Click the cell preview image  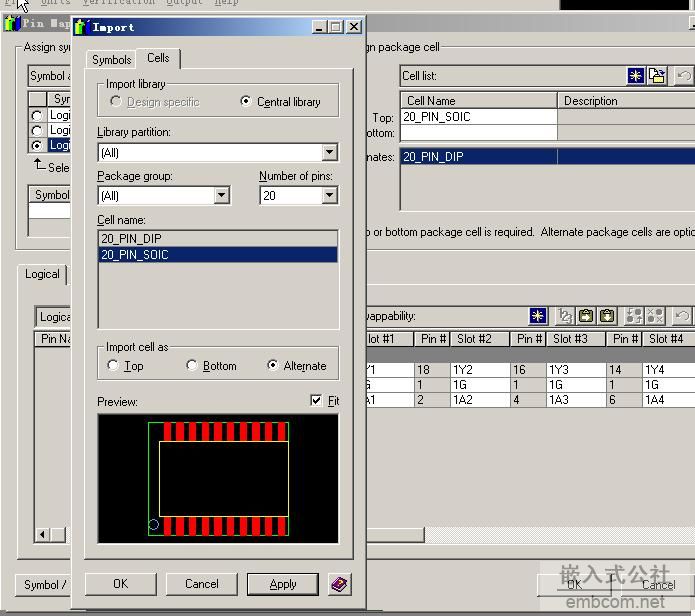click(x=218, y=479)
